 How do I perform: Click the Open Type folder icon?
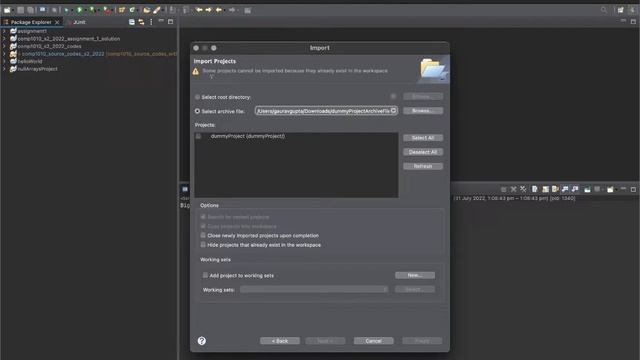(146, 10)
